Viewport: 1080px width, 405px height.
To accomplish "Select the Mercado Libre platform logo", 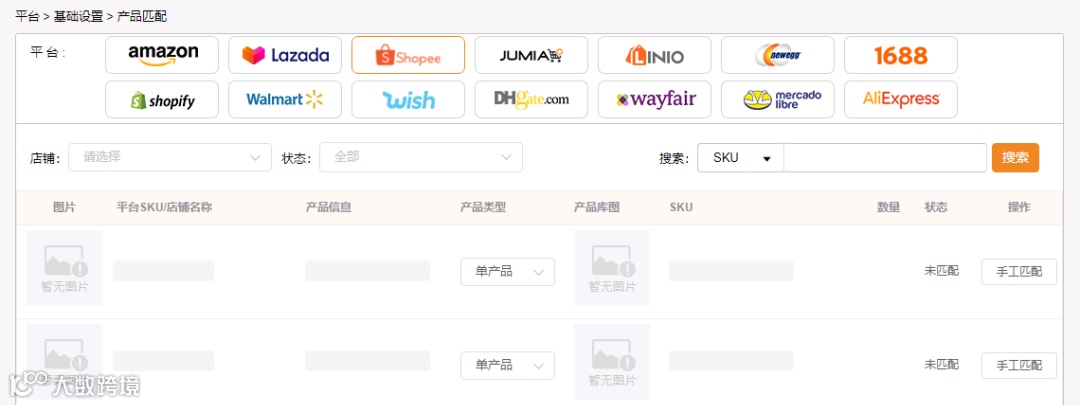I will coord(778,100).
